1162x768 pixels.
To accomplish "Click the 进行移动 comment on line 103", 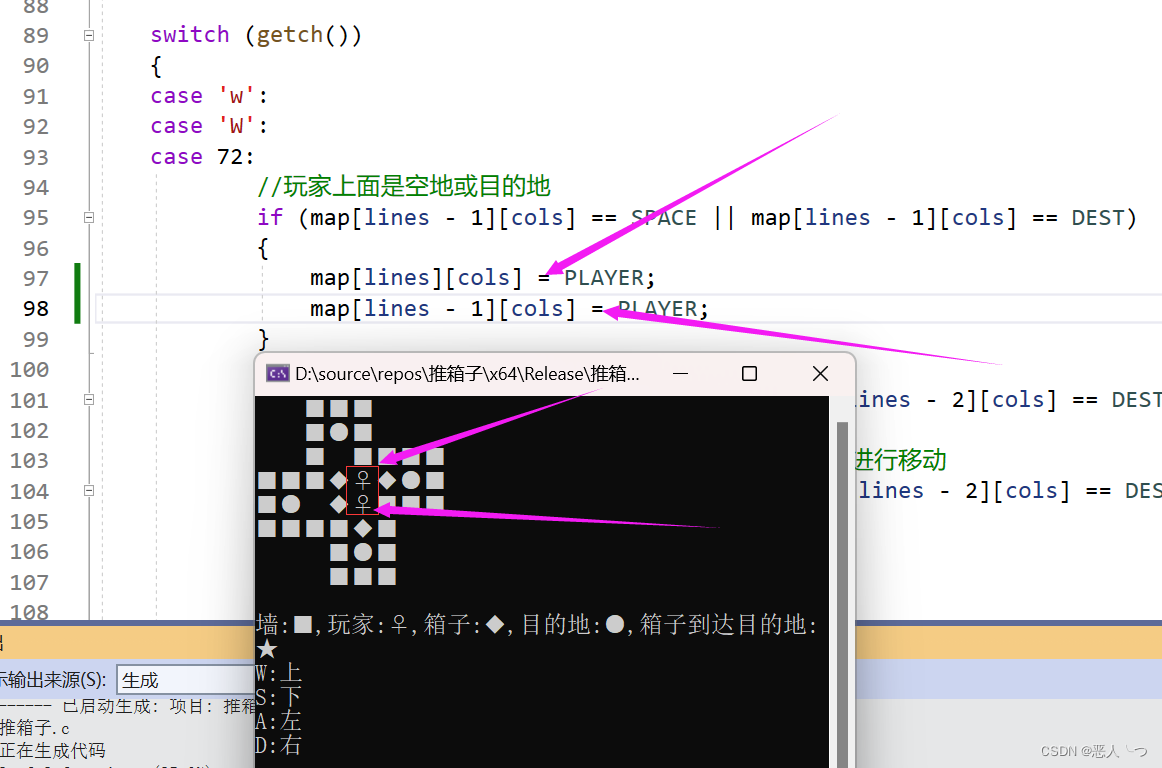I will 900,460.
